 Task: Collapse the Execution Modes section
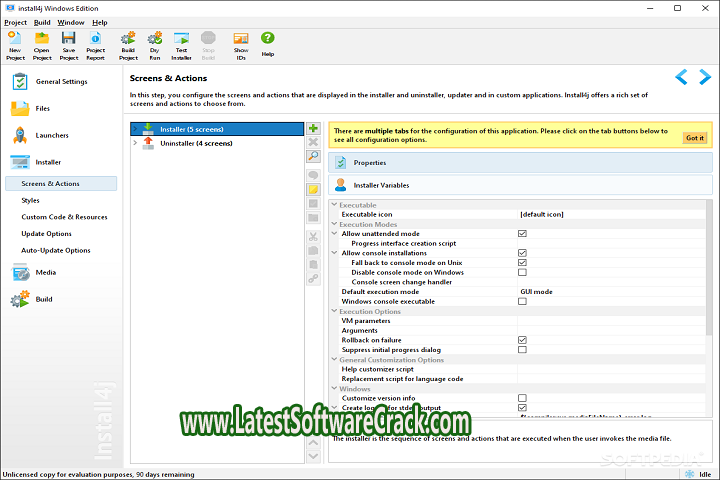click(334, 224)
